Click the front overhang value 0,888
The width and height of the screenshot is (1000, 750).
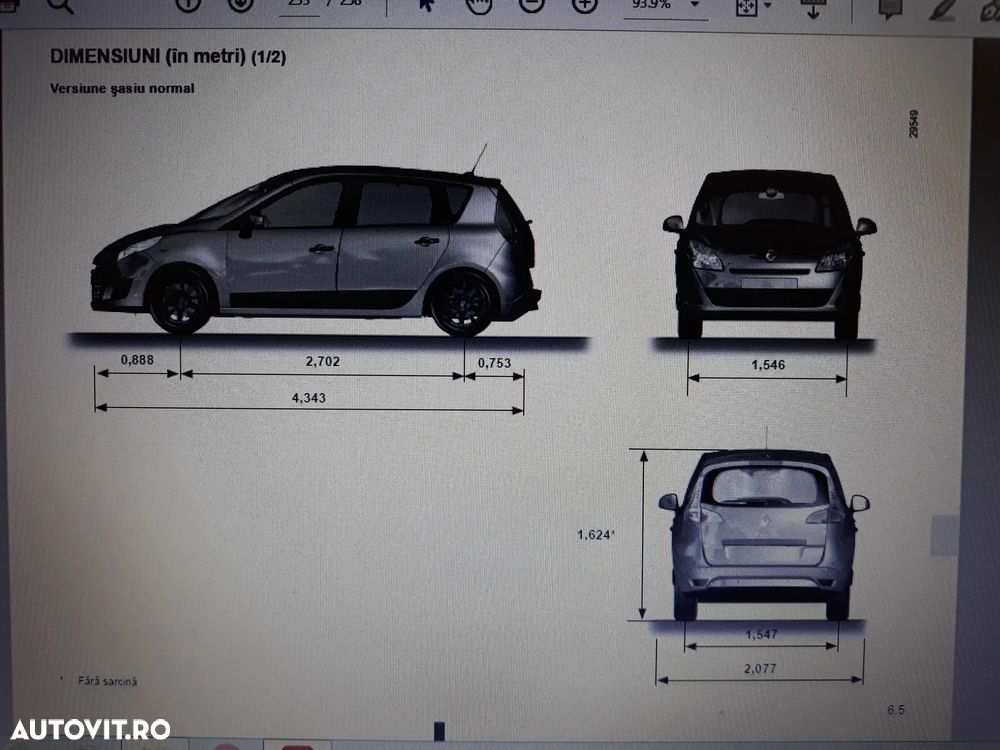pos(137,360)
